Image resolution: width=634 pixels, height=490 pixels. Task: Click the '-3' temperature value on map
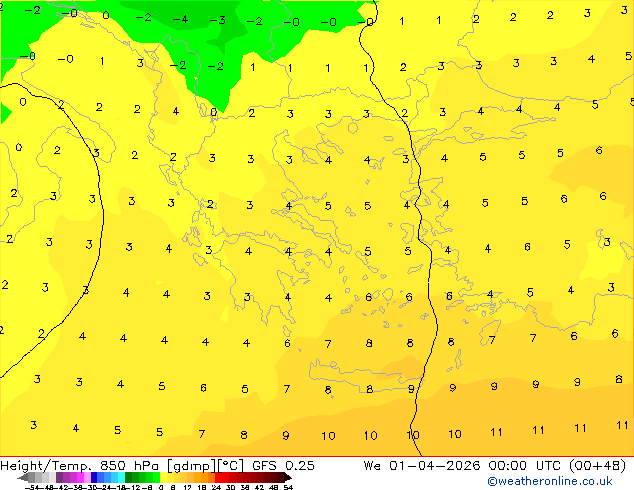click(x=217, y=20)
